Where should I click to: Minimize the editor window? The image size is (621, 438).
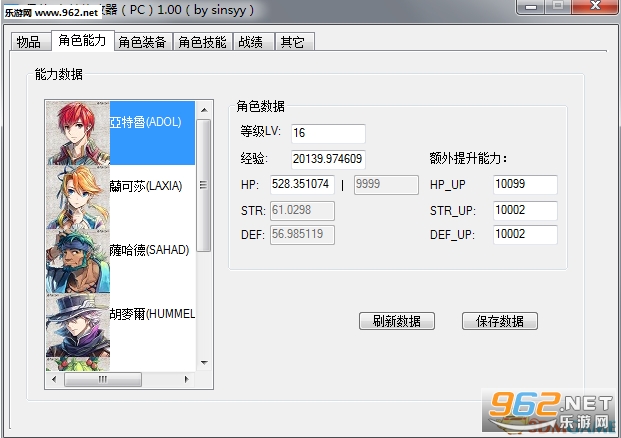[x=531, y=7]
